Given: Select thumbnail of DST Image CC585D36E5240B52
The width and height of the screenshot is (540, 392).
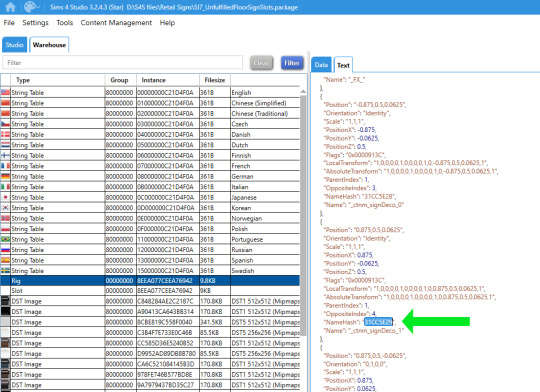Looking at the screenshot, I should (5, 343).
